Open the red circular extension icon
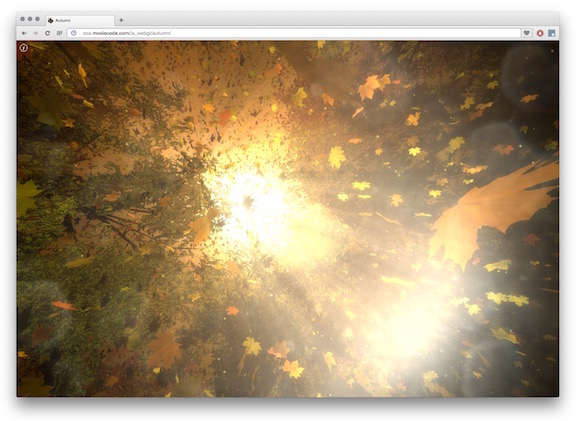Image resolution: width=580 pixels, height=421 pixels. (540, 33)
